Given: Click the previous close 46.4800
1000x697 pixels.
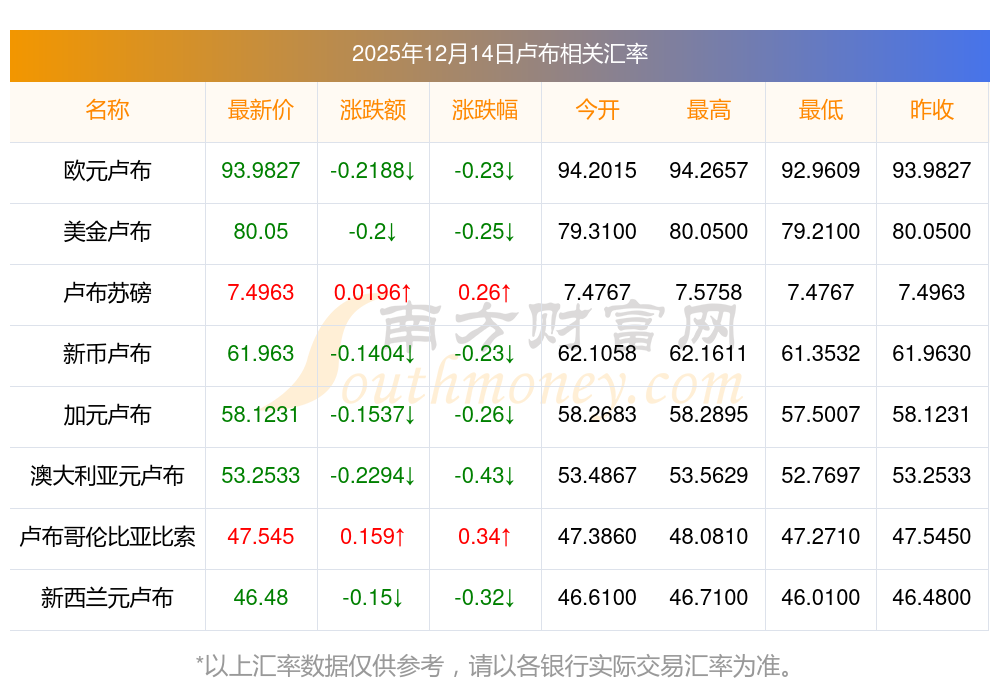Looking at the screenshot, I should 932,598.
